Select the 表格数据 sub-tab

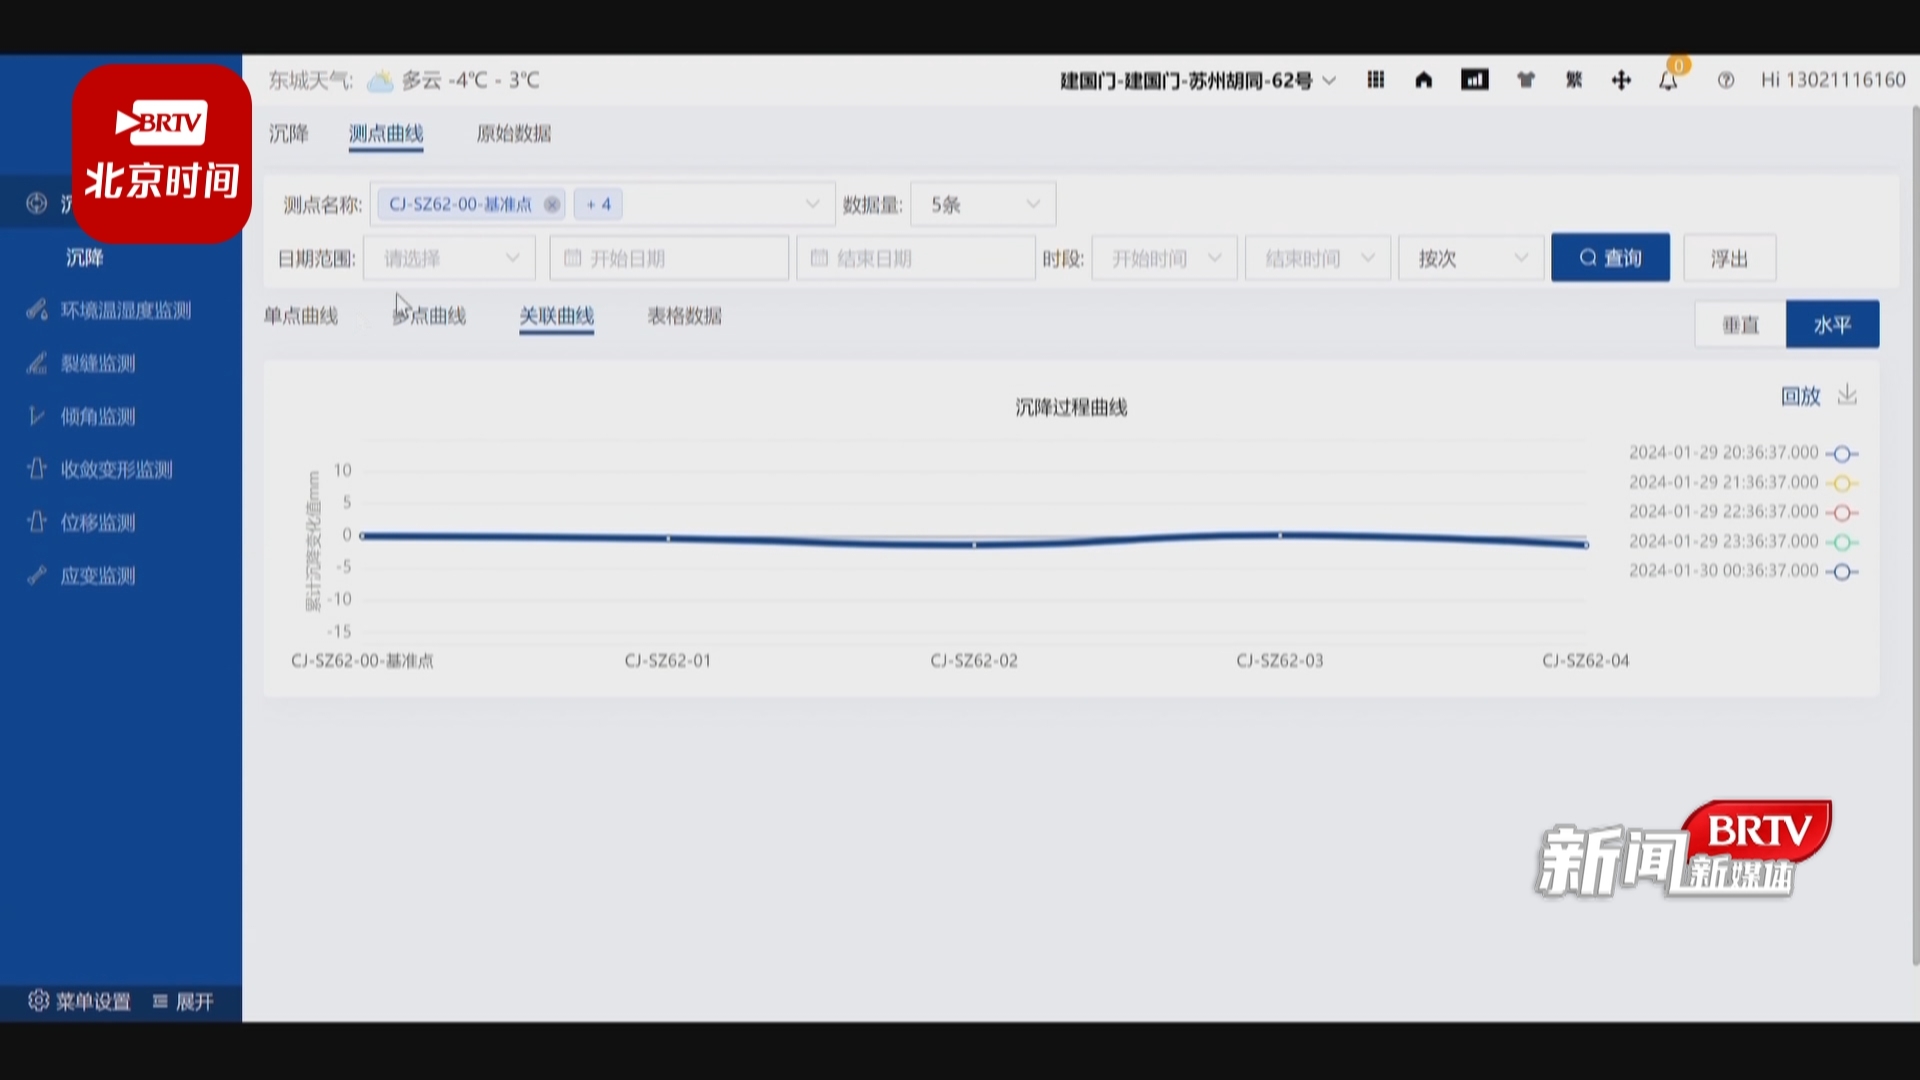click(685, 316)
